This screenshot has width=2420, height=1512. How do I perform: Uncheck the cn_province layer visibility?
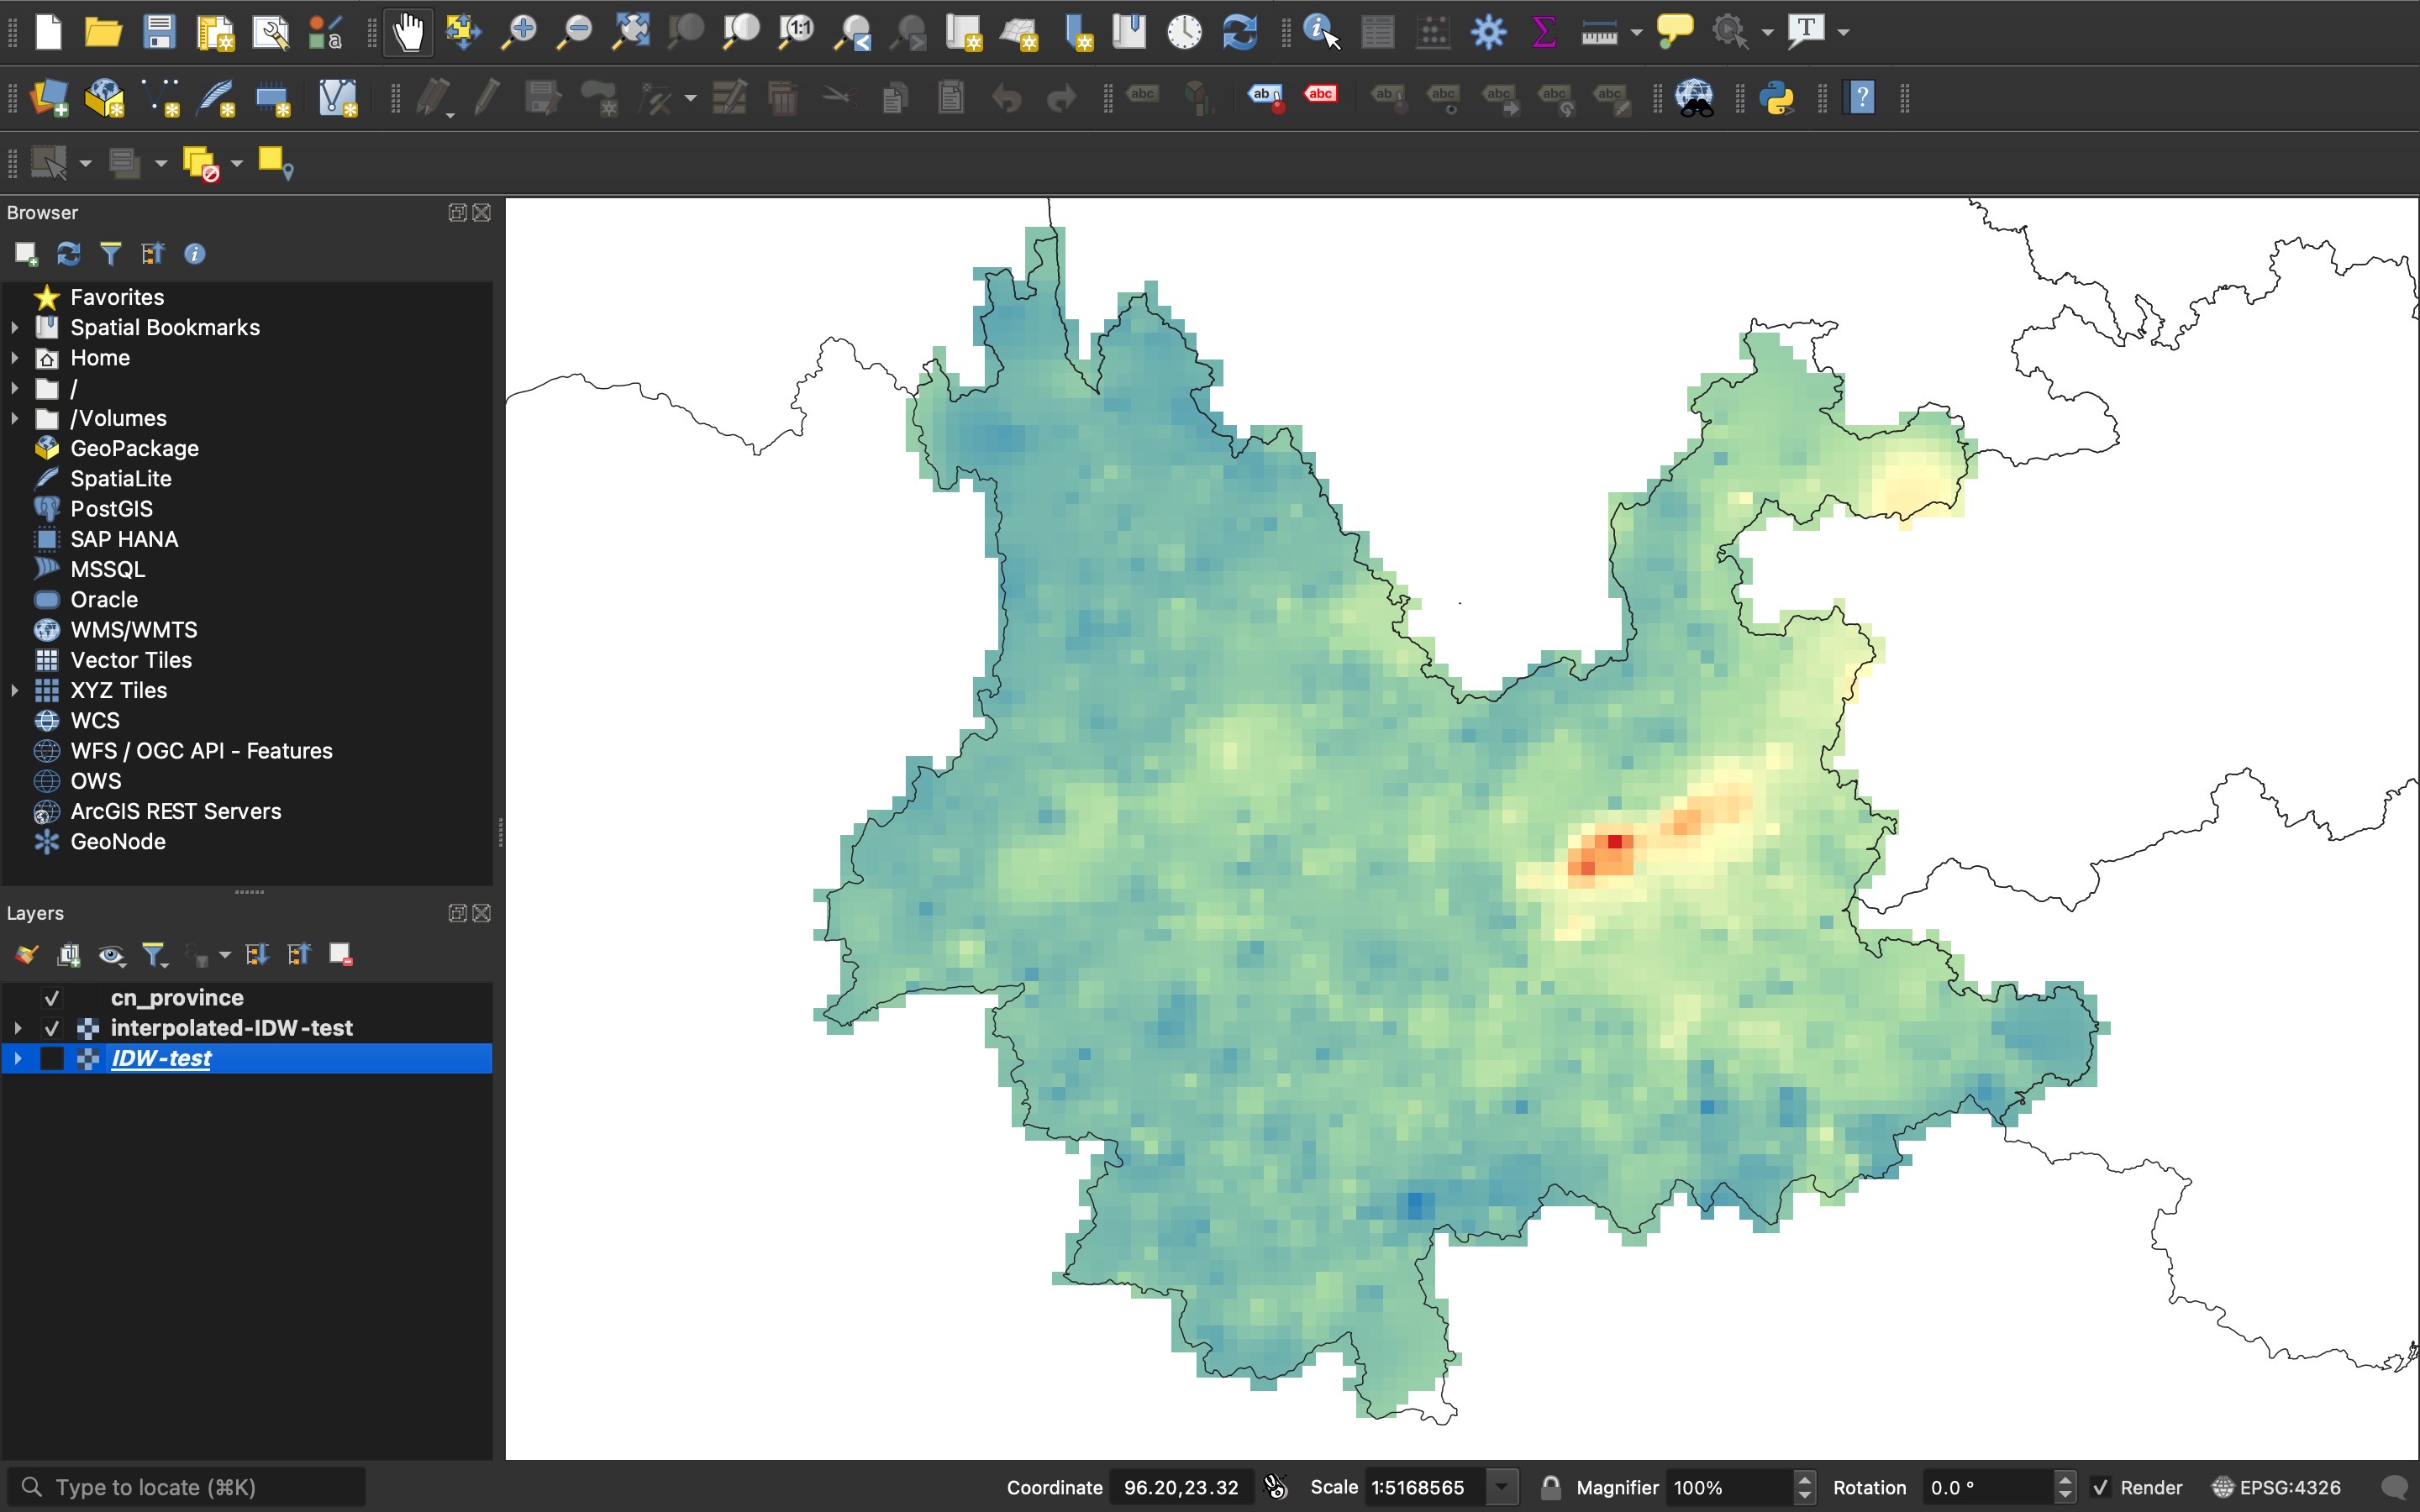(x=52, y=998)
